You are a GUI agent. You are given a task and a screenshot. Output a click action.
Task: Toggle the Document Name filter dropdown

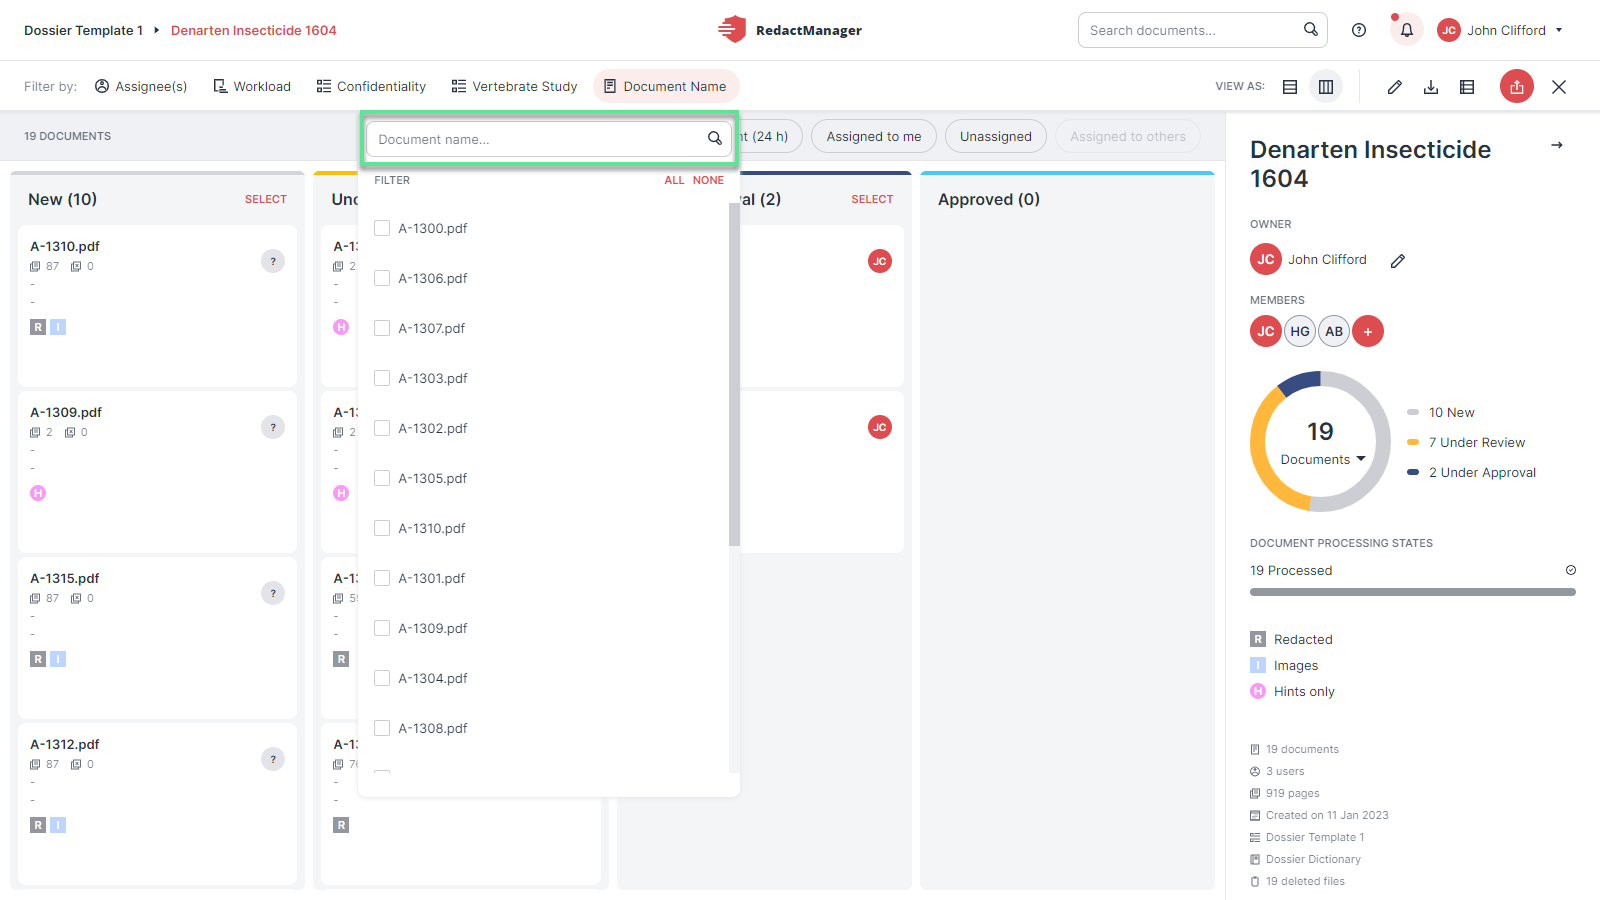click(x=666, y=86)
